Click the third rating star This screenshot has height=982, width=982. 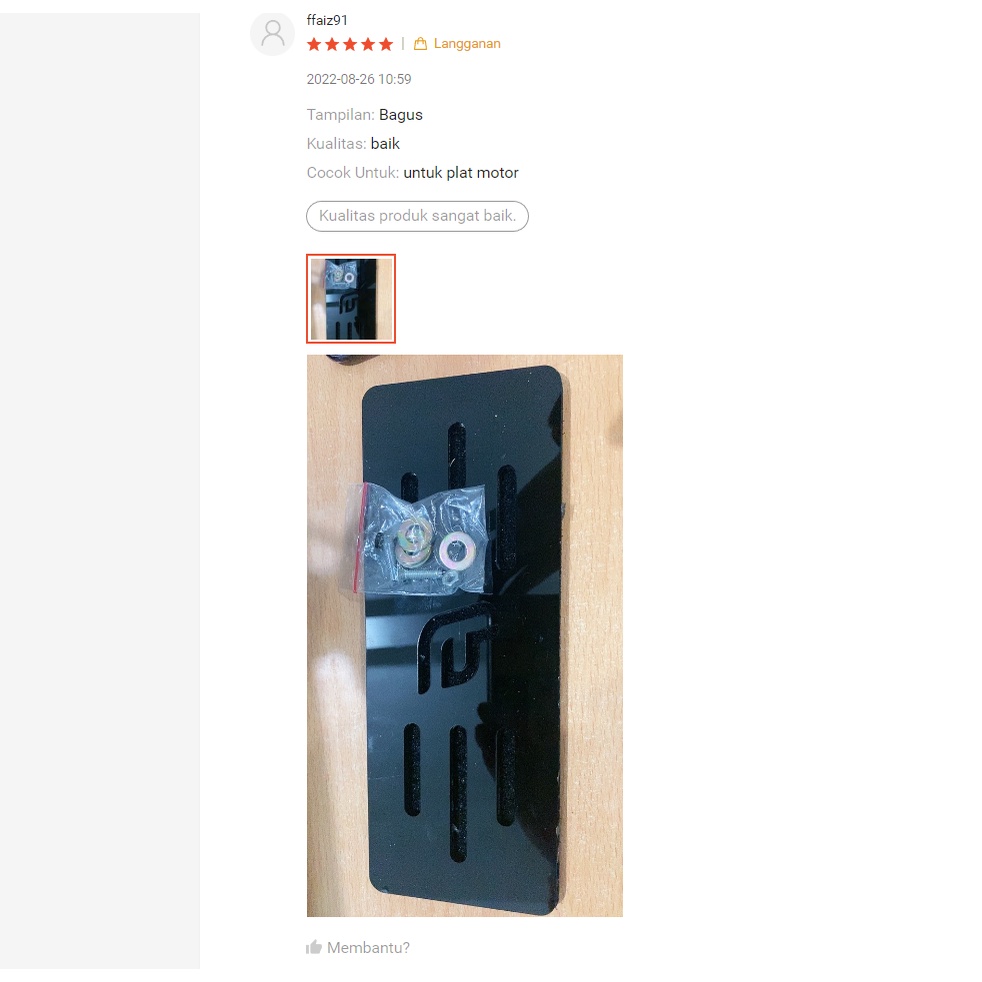(x=350, y=44)
